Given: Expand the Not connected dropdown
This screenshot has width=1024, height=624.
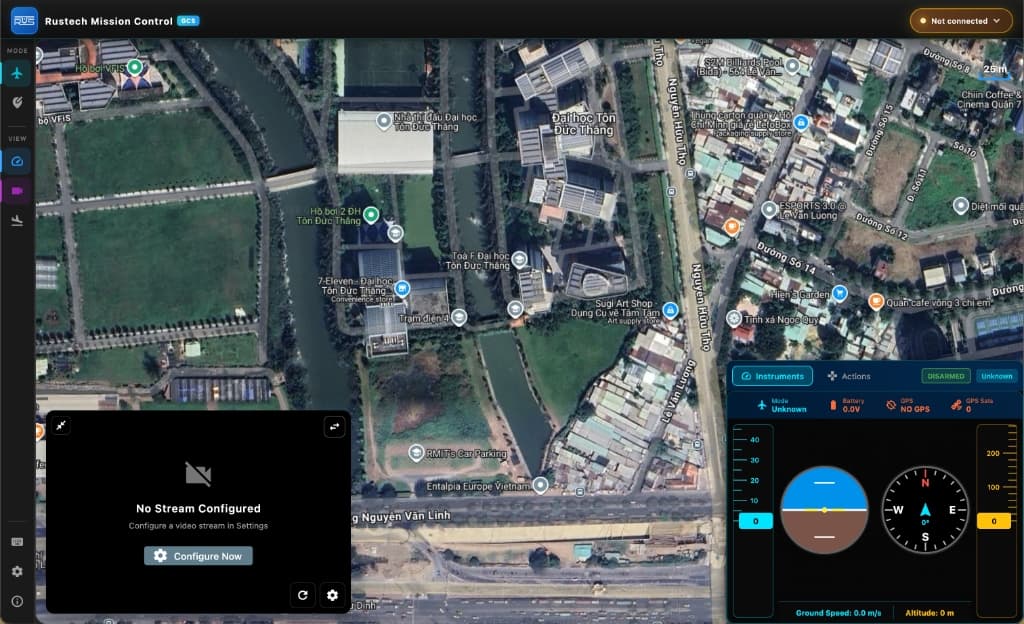Looking at the screenshot, I should (x=960, y=20).
